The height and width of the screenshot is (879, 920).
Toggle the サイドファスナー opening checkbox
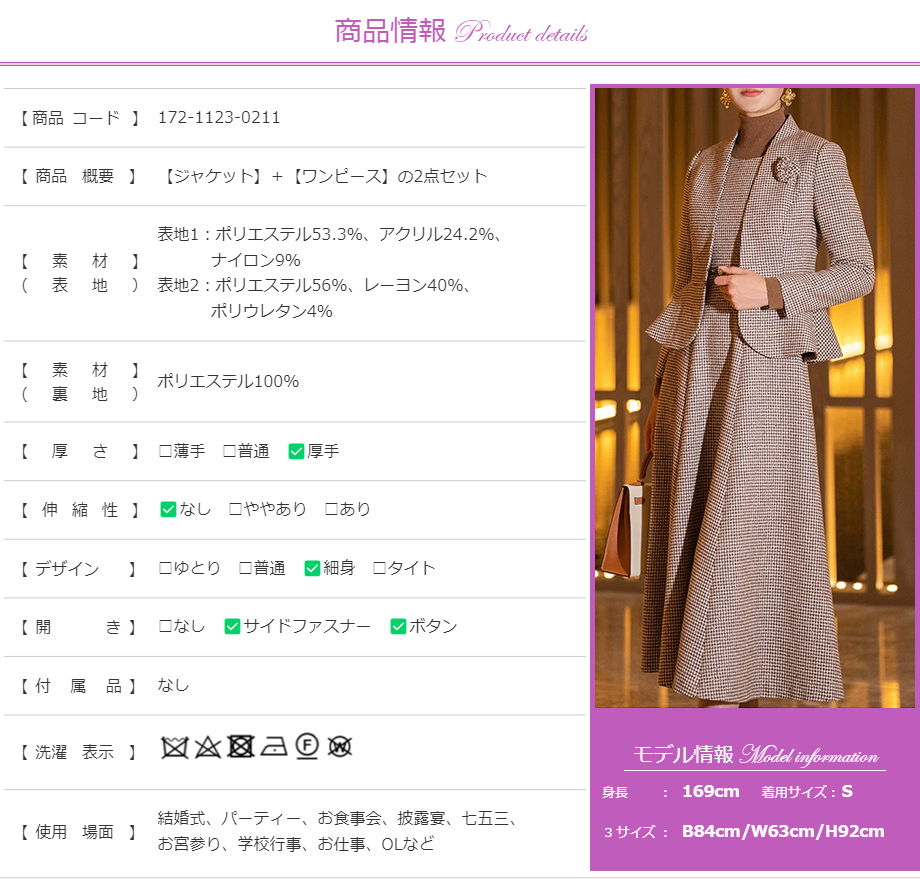(232, 626)
